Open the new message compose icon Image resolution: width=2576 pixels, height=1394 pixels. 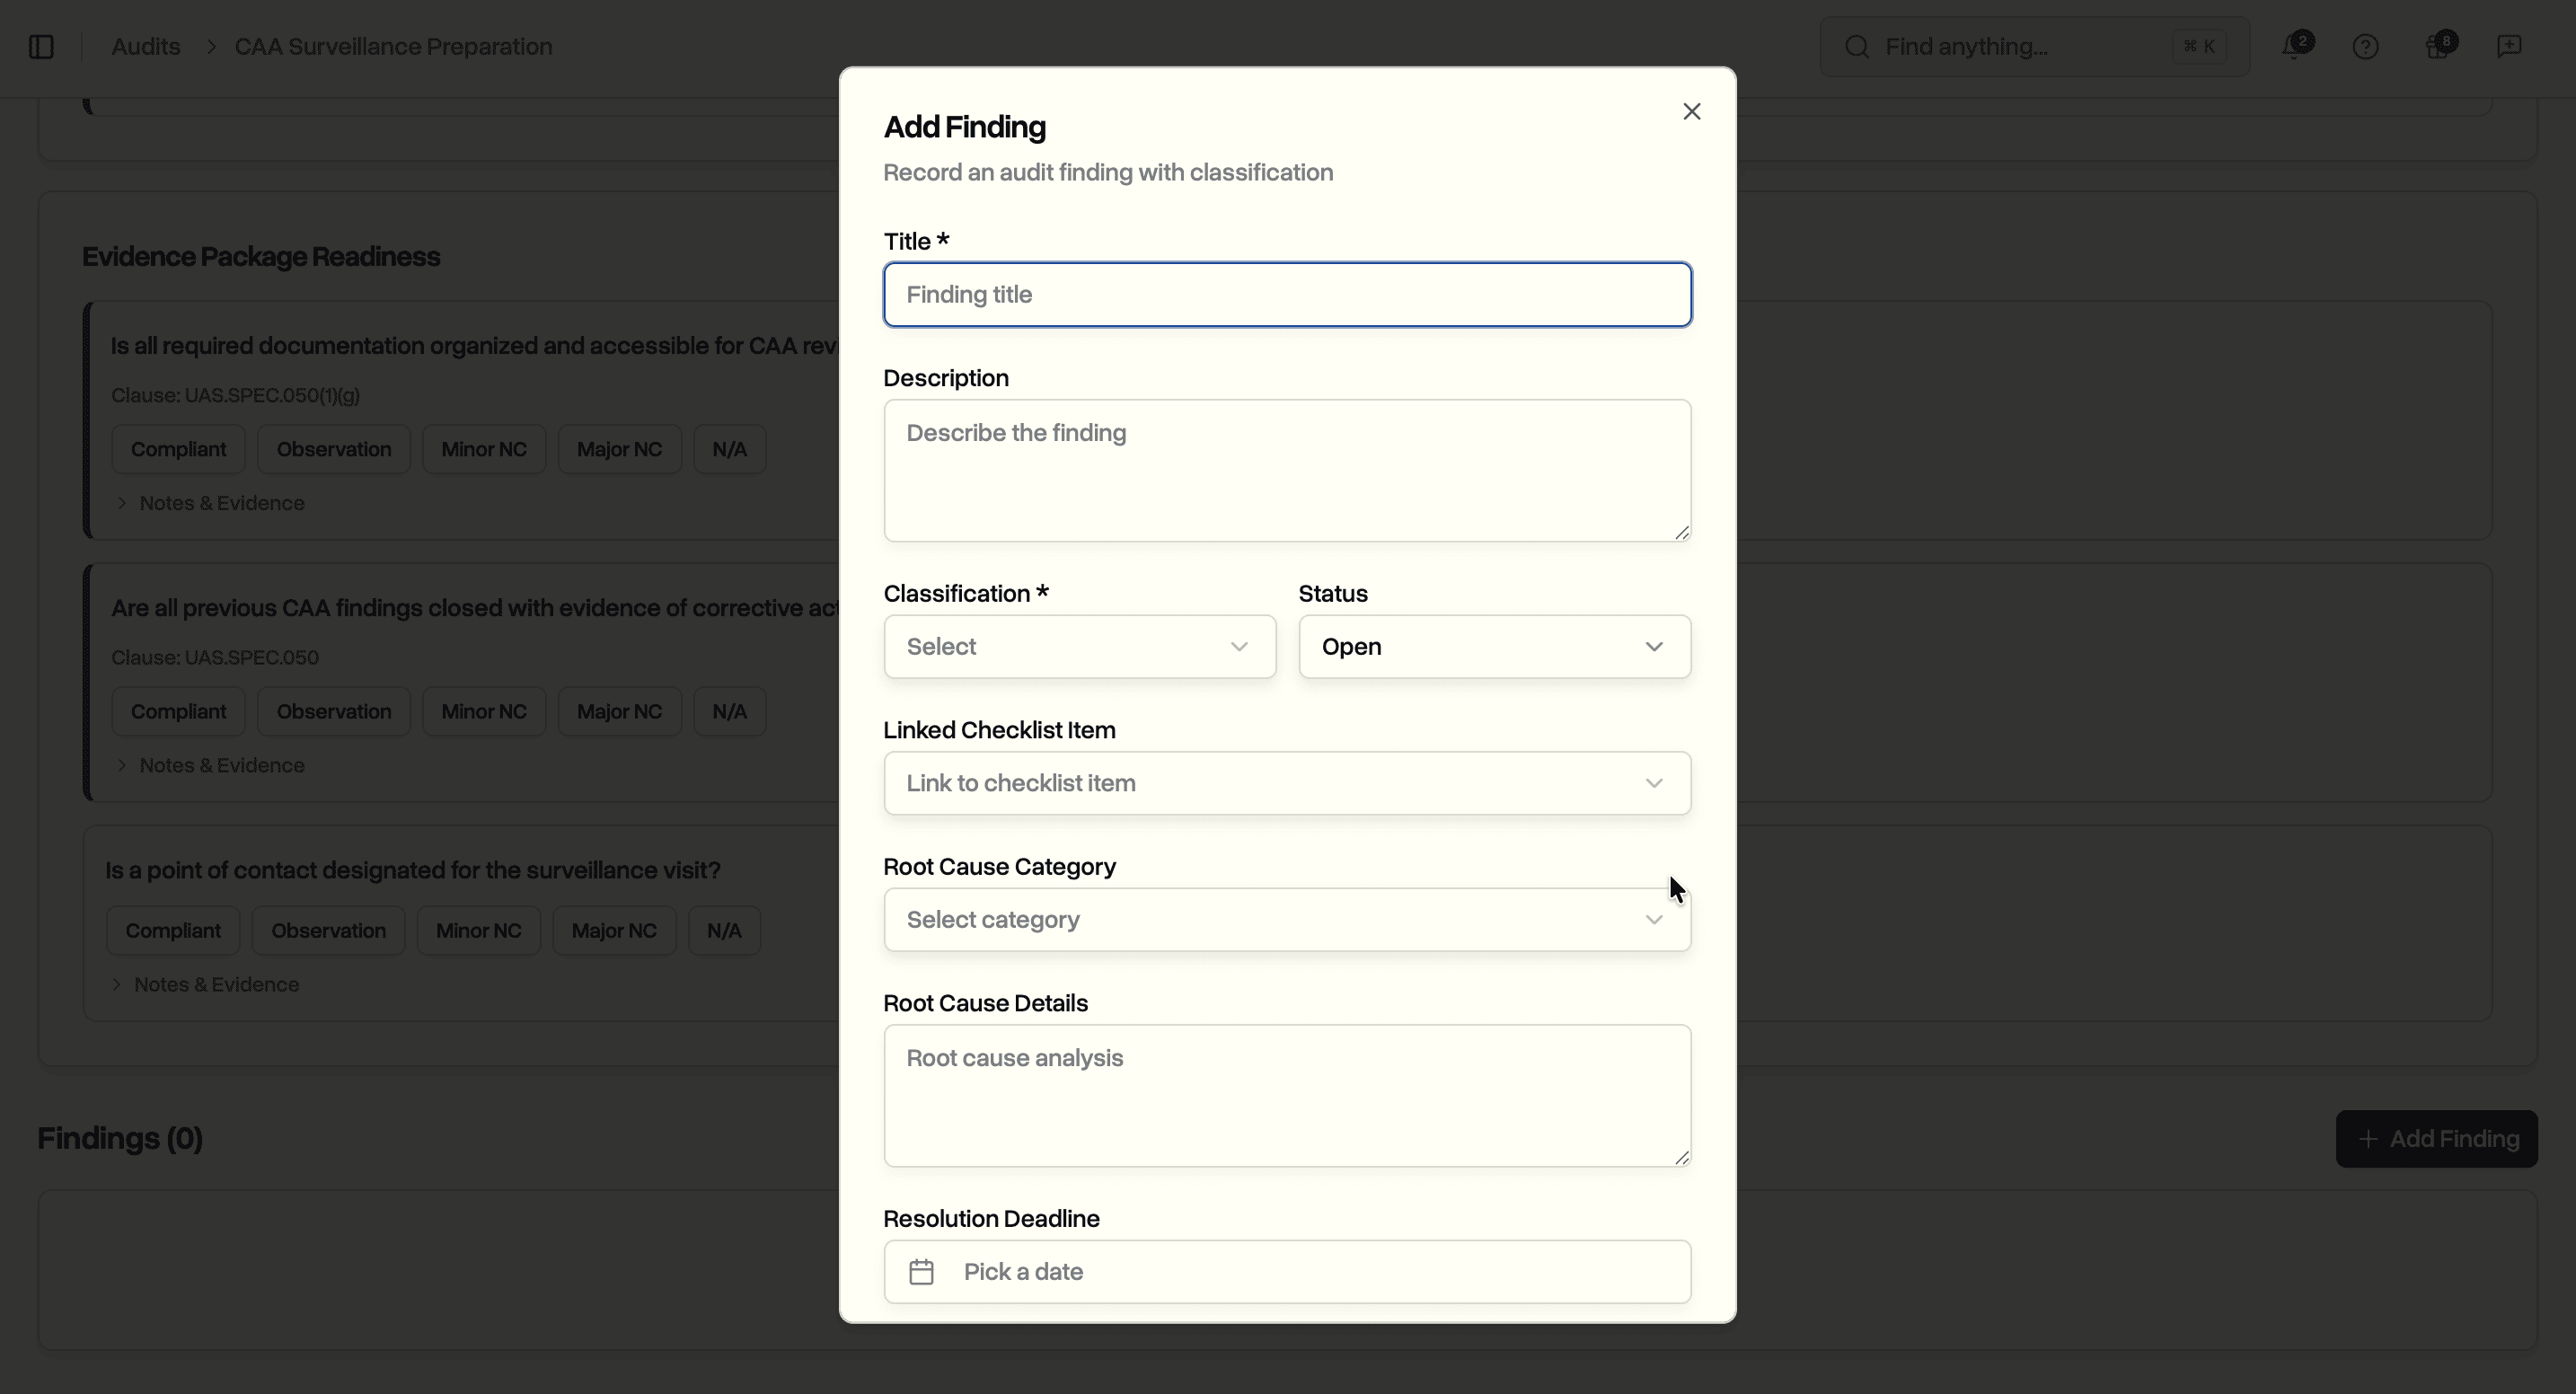click(x=2510, y=46)
